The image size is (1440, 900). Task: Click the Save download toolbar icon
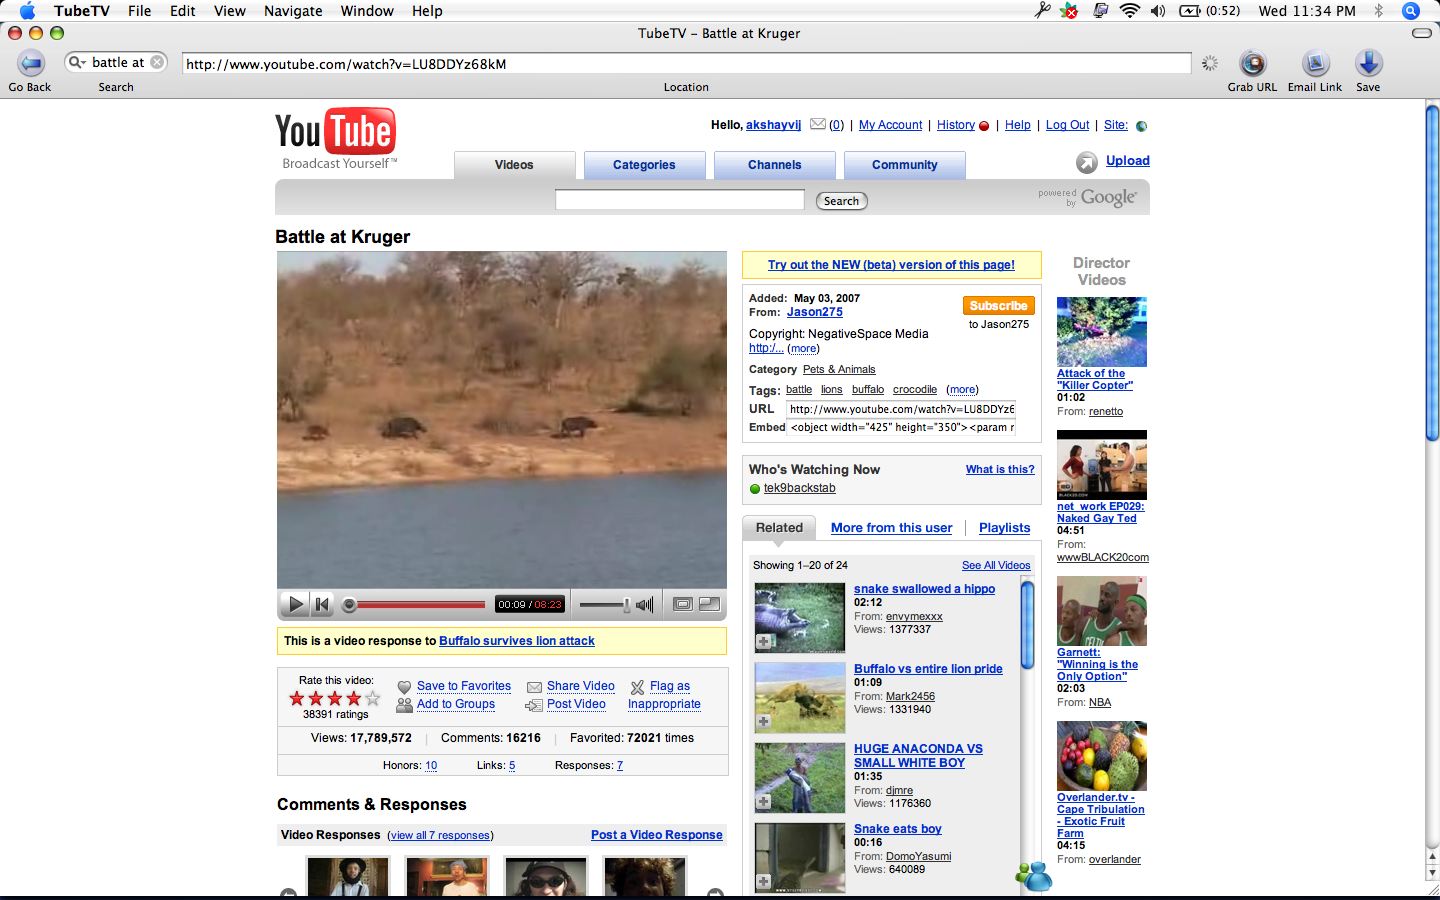pyautogui.click(x=1368, y=63)
